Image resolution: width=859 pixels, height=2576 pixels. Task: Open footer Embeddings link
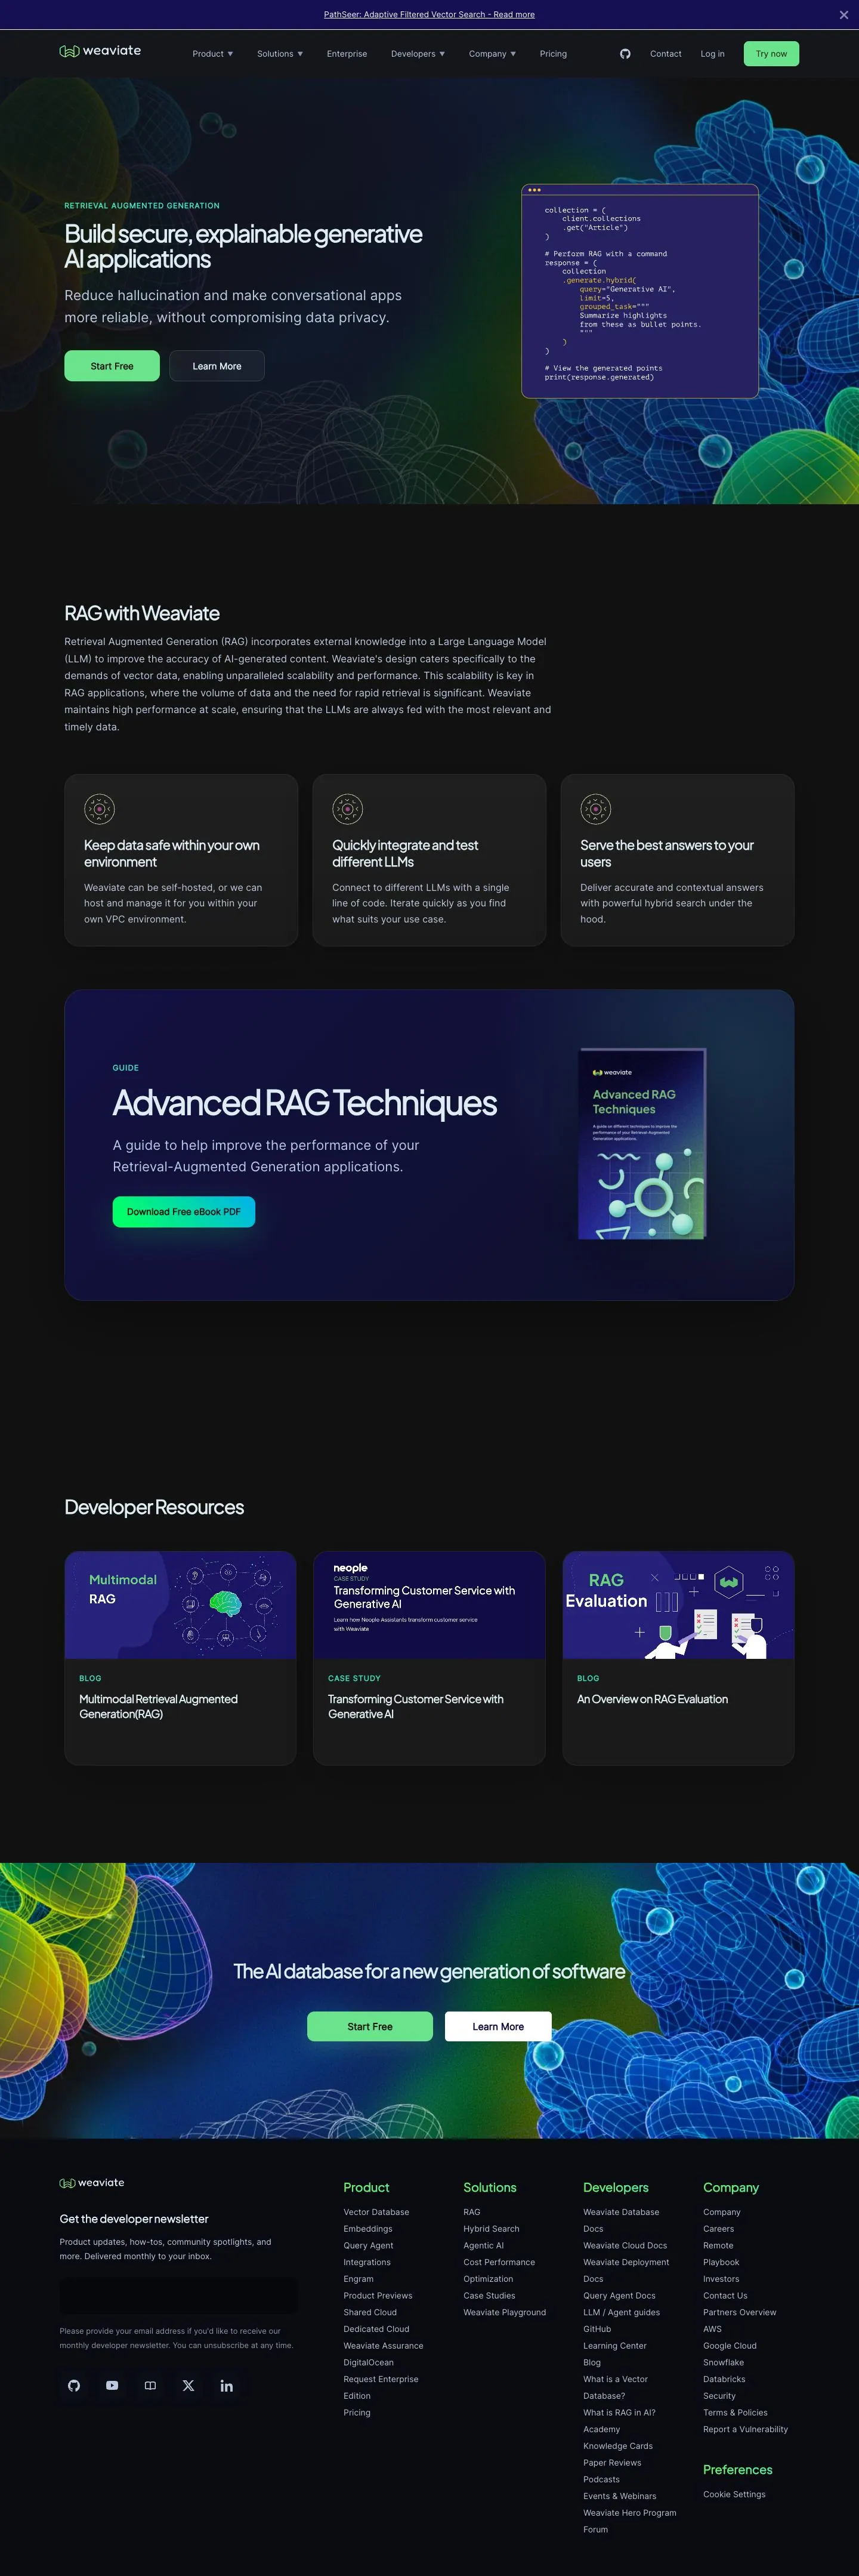tap(368, 2229)
